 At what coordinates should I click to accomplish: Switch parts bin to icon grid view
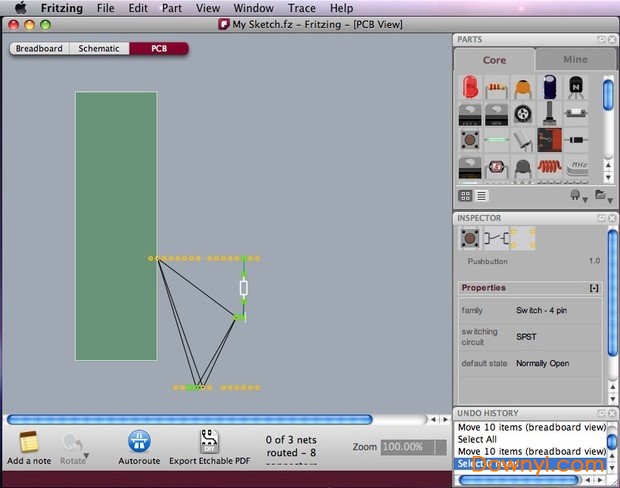coord(466,196)
